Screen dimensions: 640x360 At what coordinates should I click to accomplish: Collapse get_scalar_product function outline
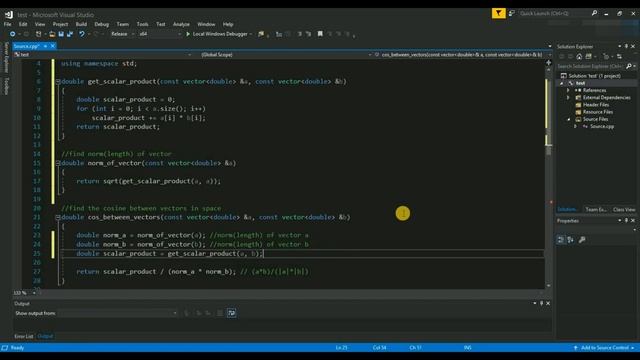point(58,82)
